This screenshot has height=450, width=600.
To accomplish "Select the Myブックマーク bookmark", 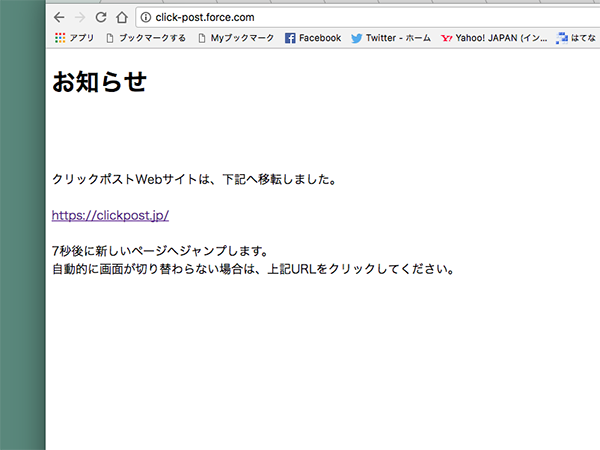I will click(x=236, y=38).
